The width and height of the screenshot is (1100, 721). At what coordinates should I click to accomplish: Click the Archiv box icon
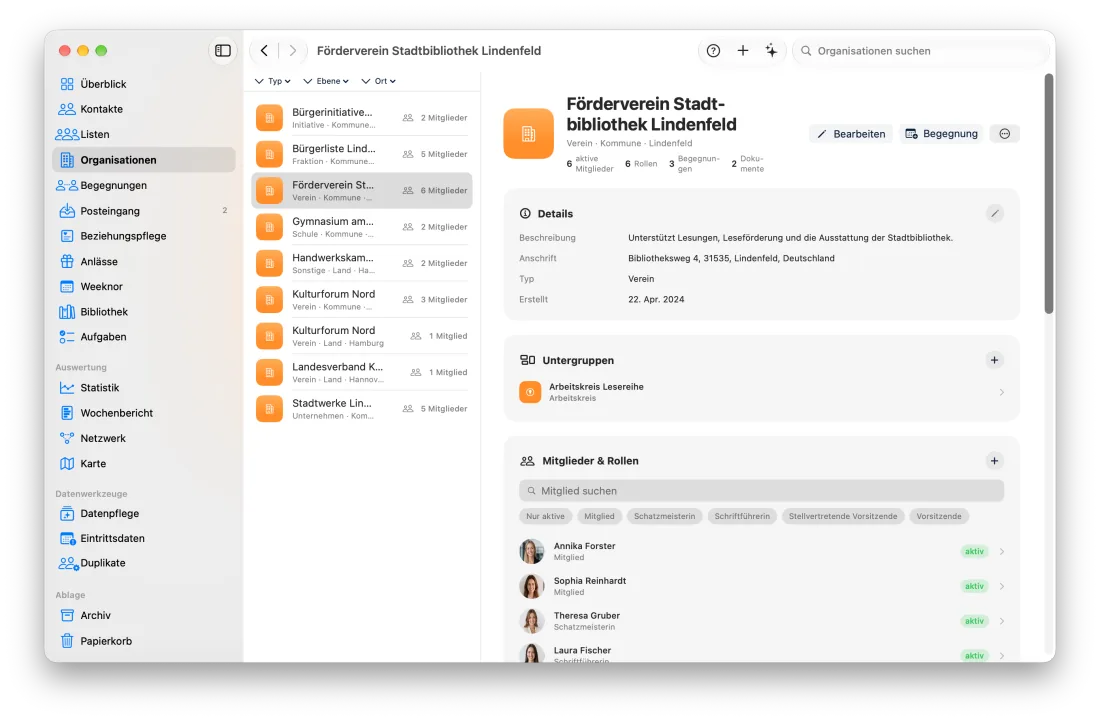point(67,616)
